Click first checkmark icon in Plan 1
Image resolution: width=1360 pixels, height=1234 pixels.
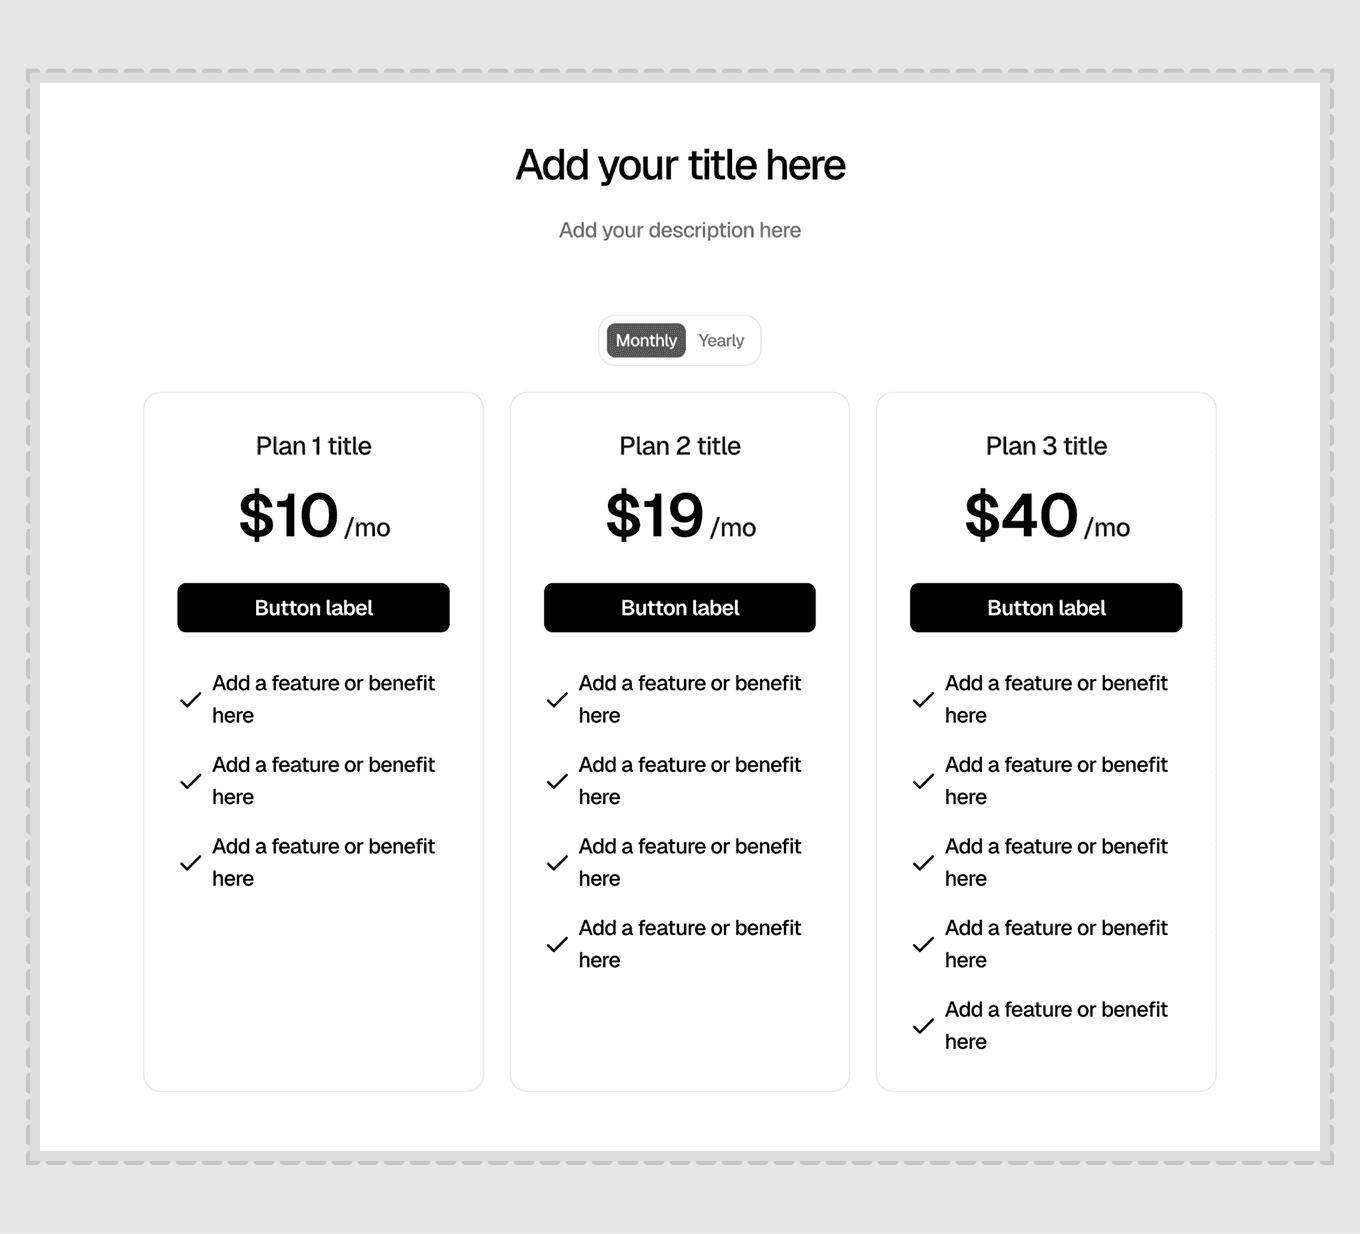pyautogui.click(x=190, y=700)
